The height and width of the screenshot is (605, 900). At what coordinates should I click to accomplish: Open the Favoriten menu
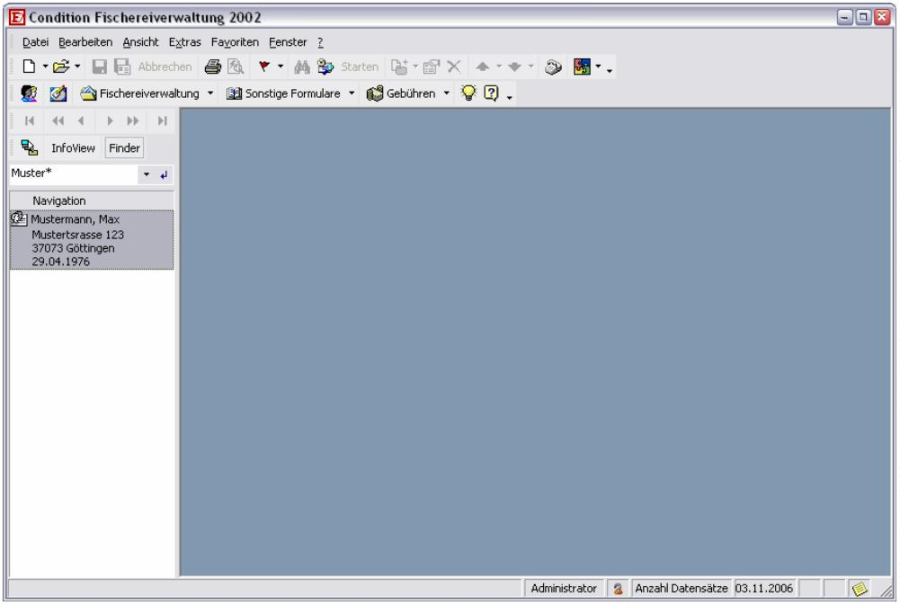[234, 41]
